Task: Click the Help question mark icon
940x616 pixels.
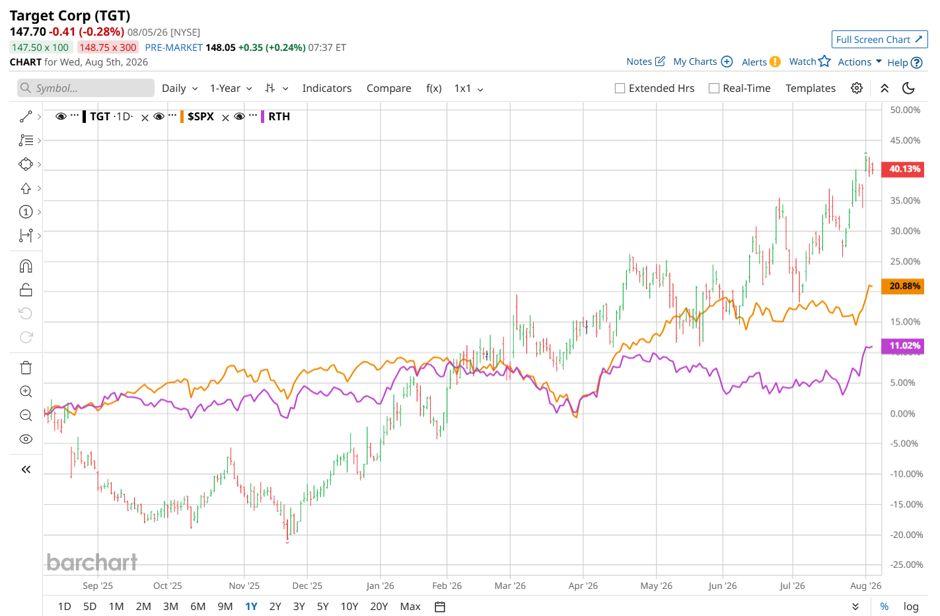Action: pos(917,62)
